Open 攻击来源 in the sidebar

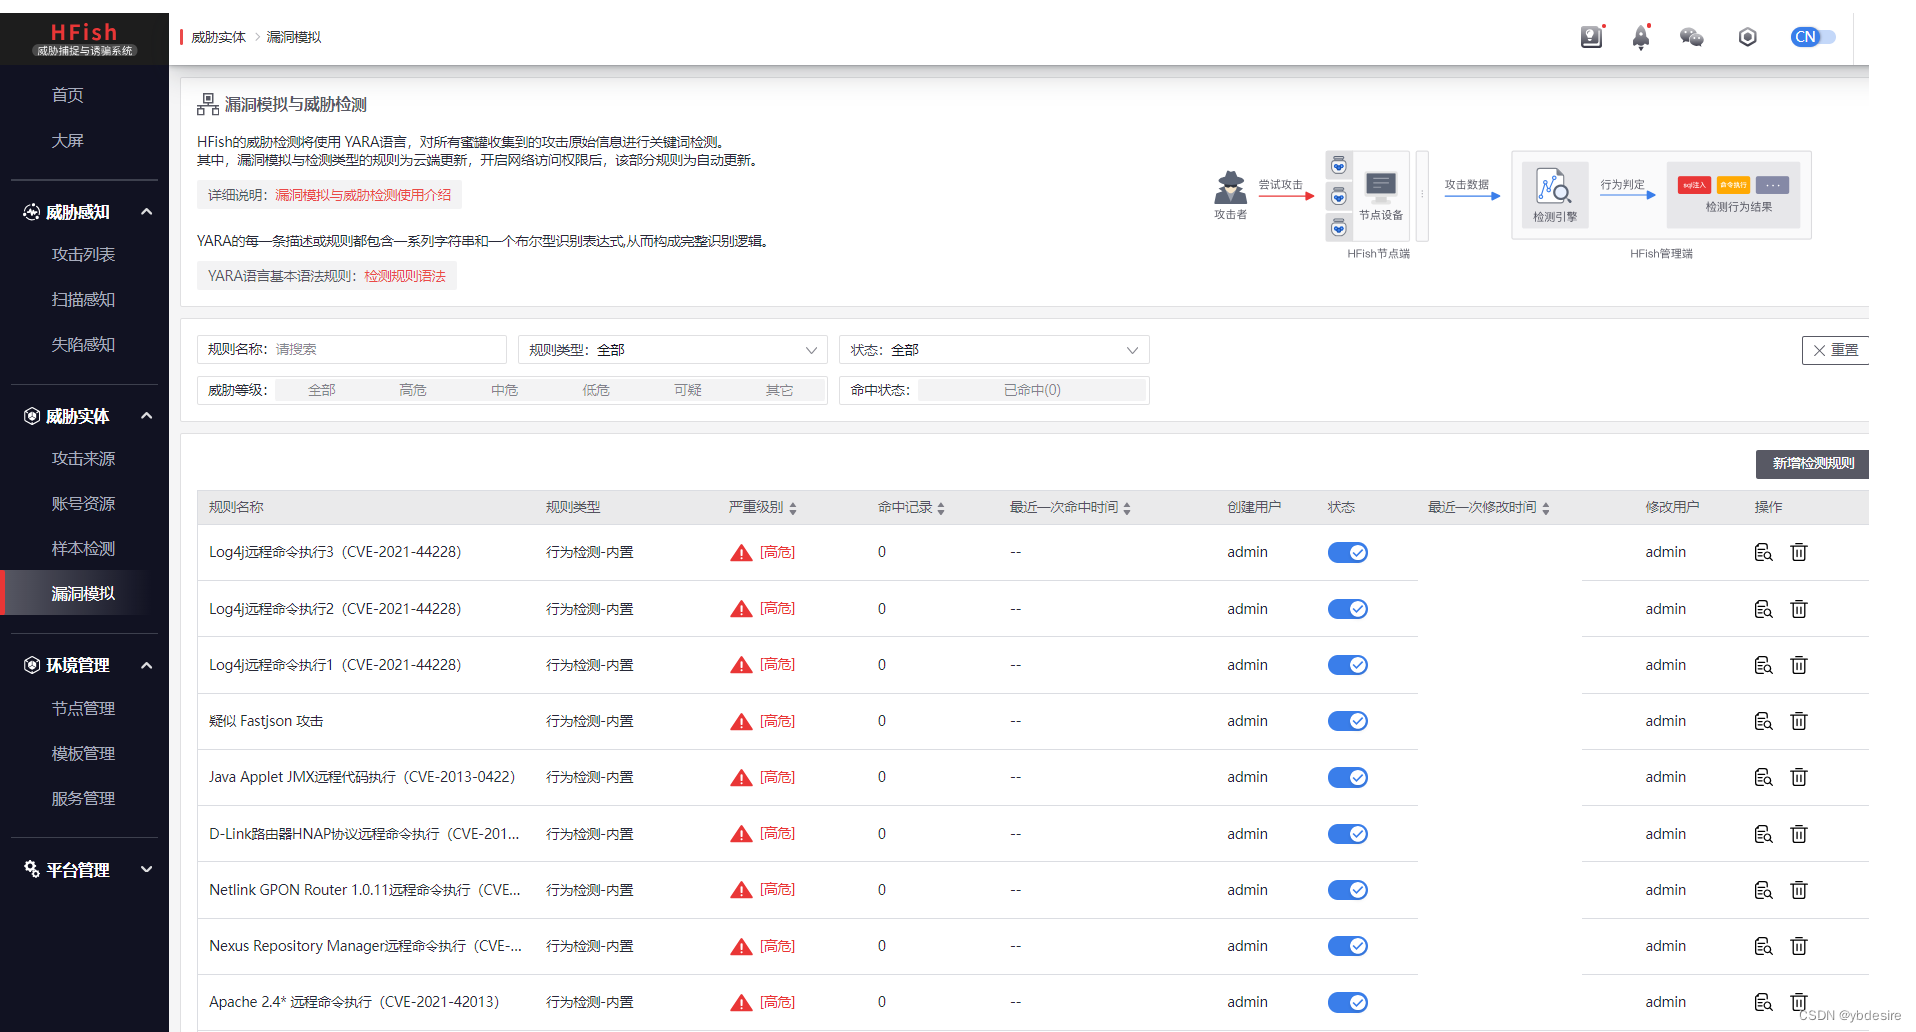[84, 459]
